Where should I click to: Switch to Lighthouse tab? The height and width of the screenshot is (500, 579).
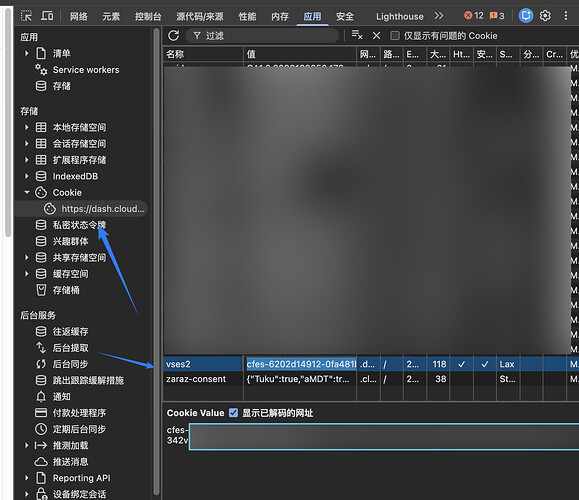pos(400,16)
